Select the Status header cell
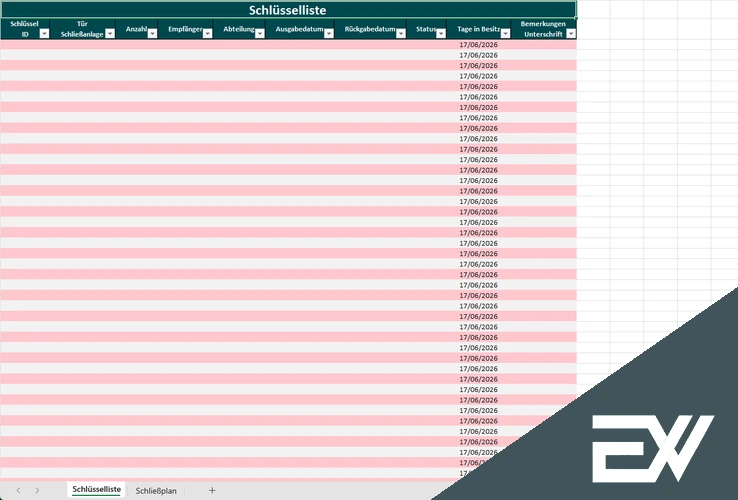The image size is (738, 500). click(x=426, y=29)
